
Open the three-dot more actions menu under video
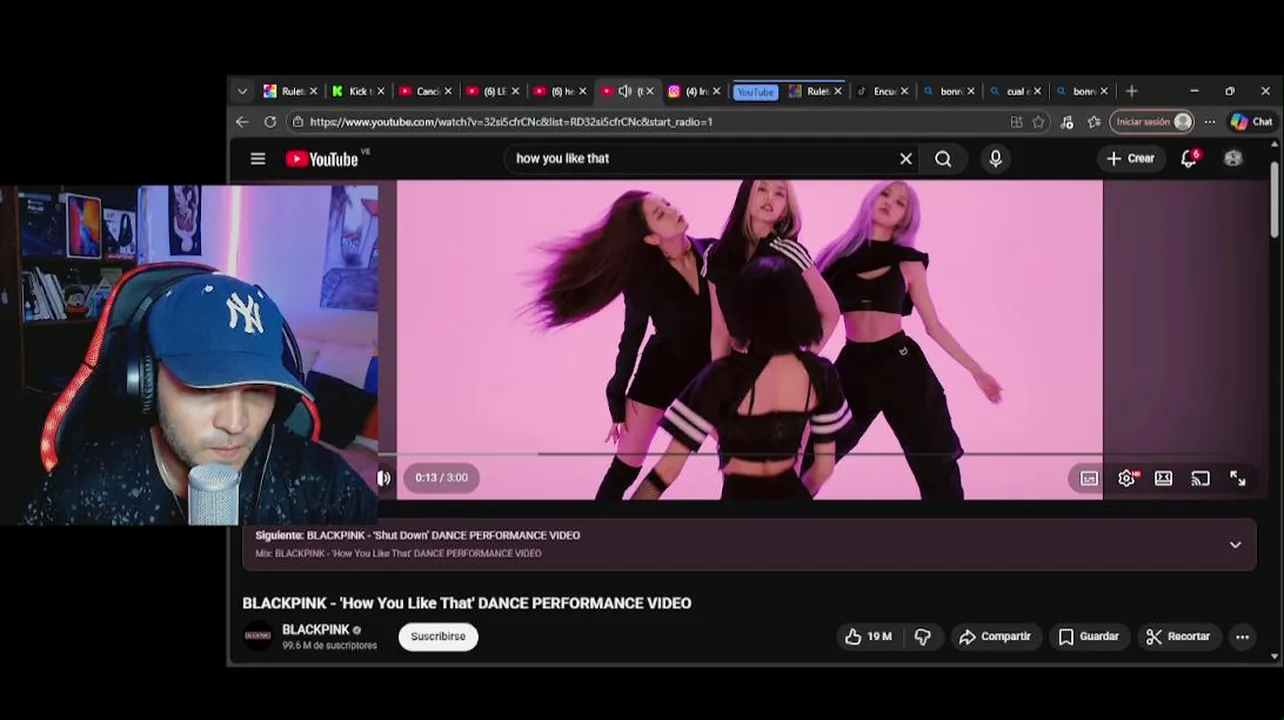tap(1242, 636)
